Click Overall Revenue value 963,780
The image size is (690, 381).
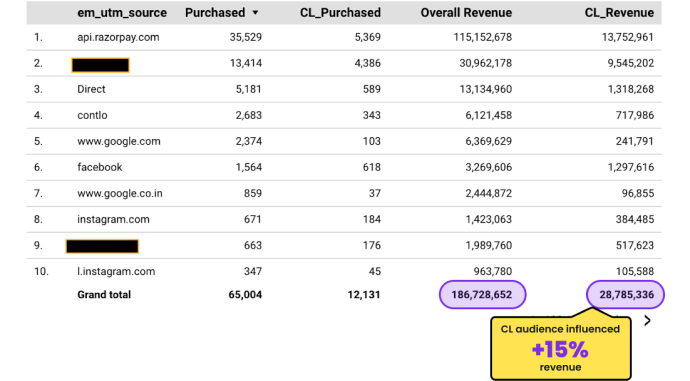(x=493, y=271)
